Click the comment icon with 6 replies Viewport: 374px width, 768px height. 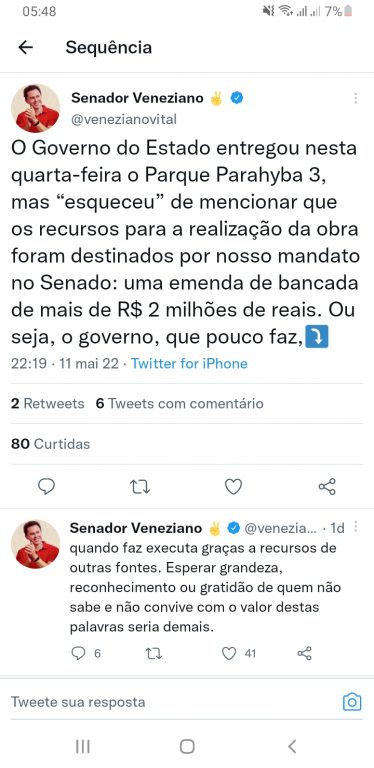[x=86, y=653]
